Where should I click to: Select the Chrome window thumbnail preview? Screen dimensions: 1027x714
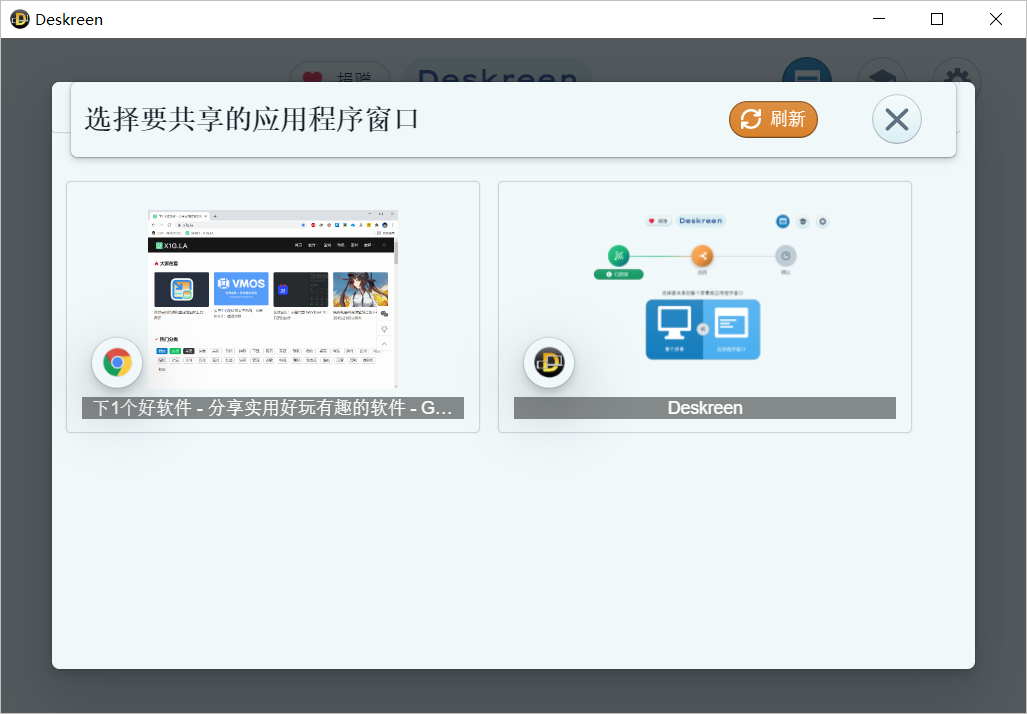tap(272, 300)
